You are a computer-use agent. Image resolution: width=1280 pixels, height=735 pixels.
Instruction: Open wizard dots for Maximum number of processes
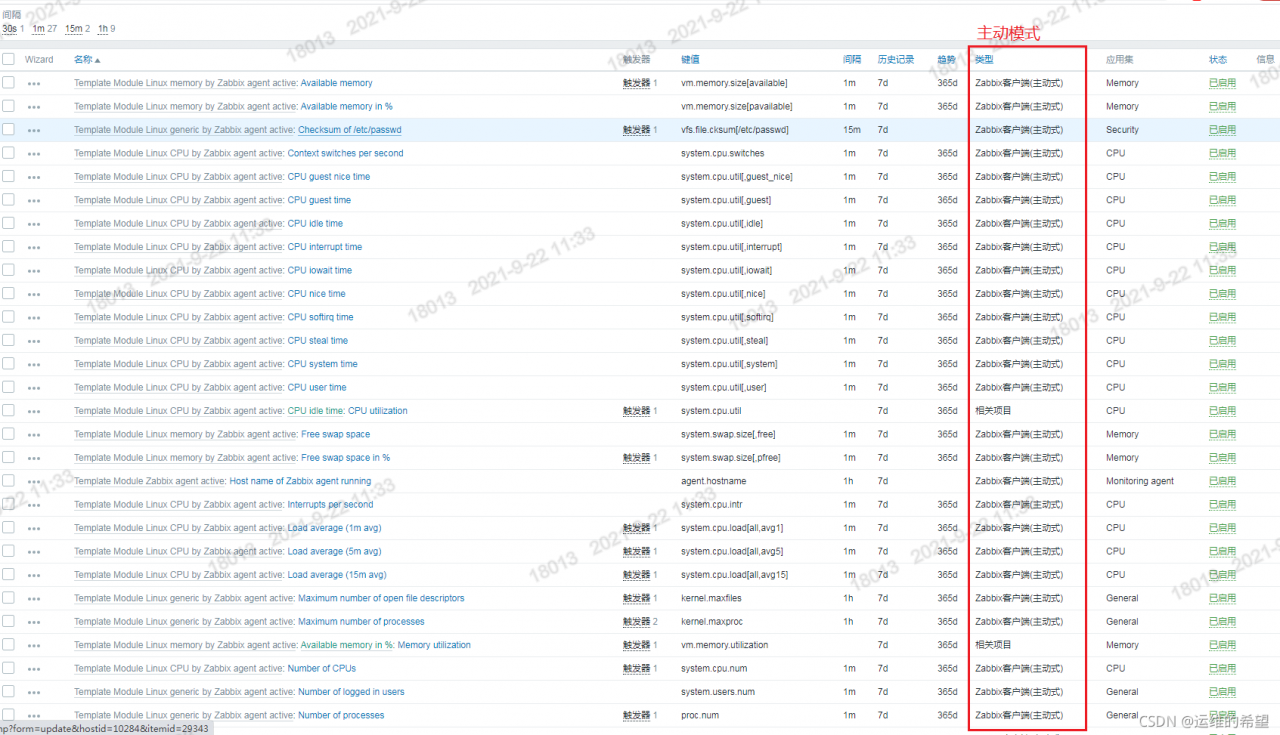[34, 622]
